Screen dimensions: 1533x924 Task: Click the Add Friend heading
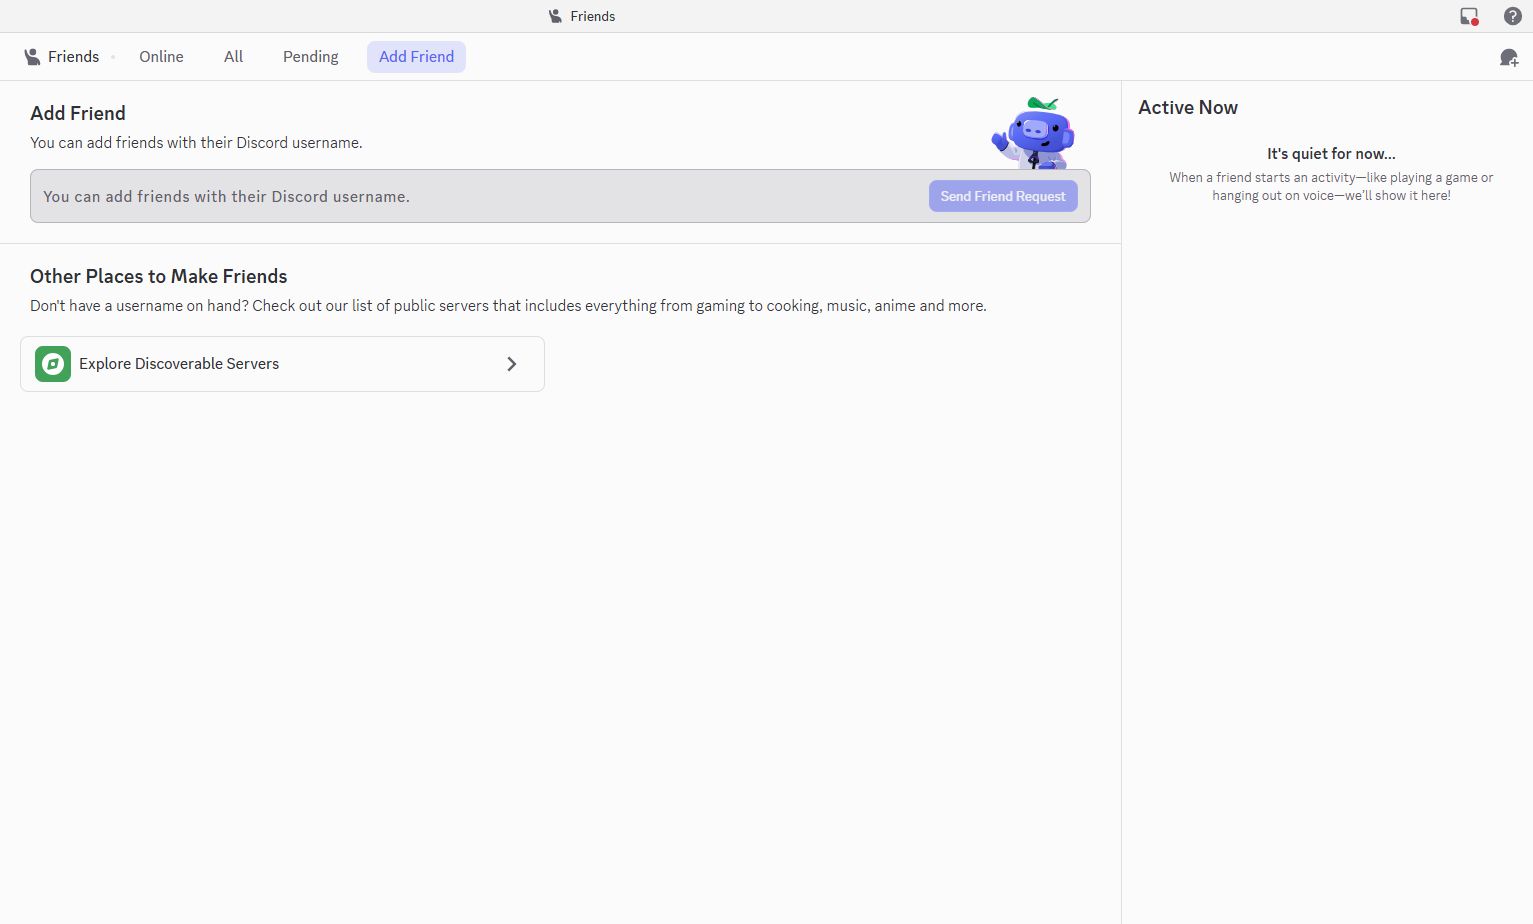click(78, 113)
